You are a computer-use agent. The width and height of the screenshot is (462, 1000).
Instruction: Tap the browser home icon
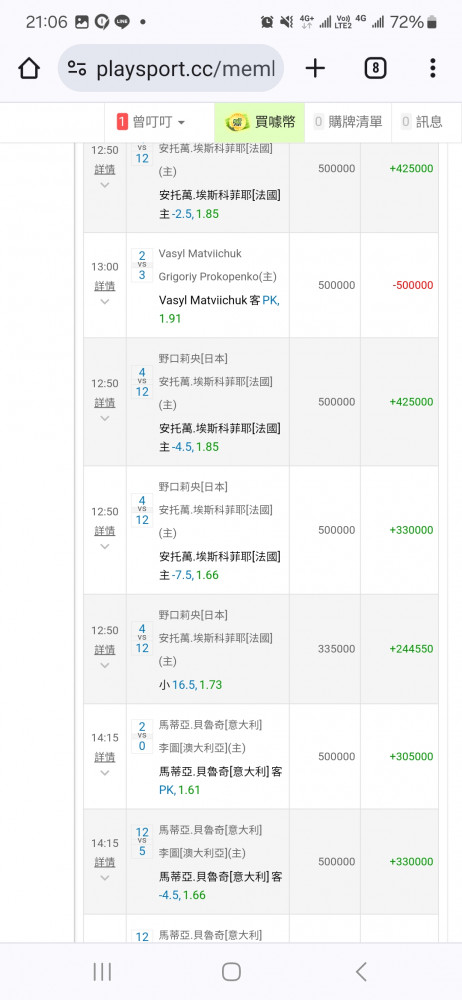[x=29, y=68]
